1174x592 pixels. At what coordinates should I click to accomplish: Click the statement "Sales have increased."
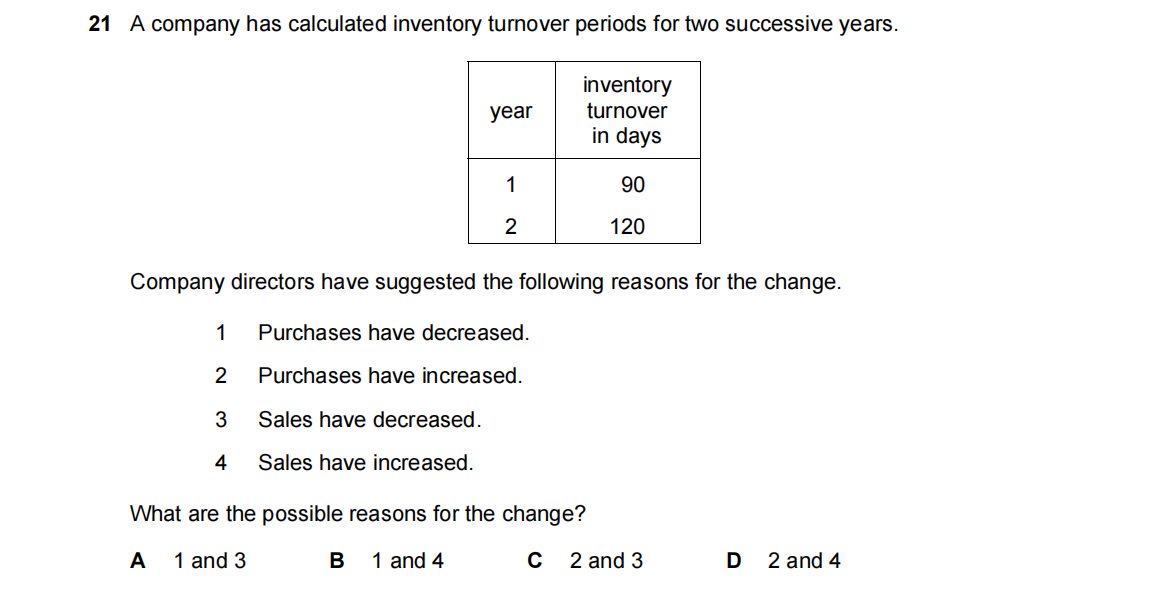tap(365, 463)
